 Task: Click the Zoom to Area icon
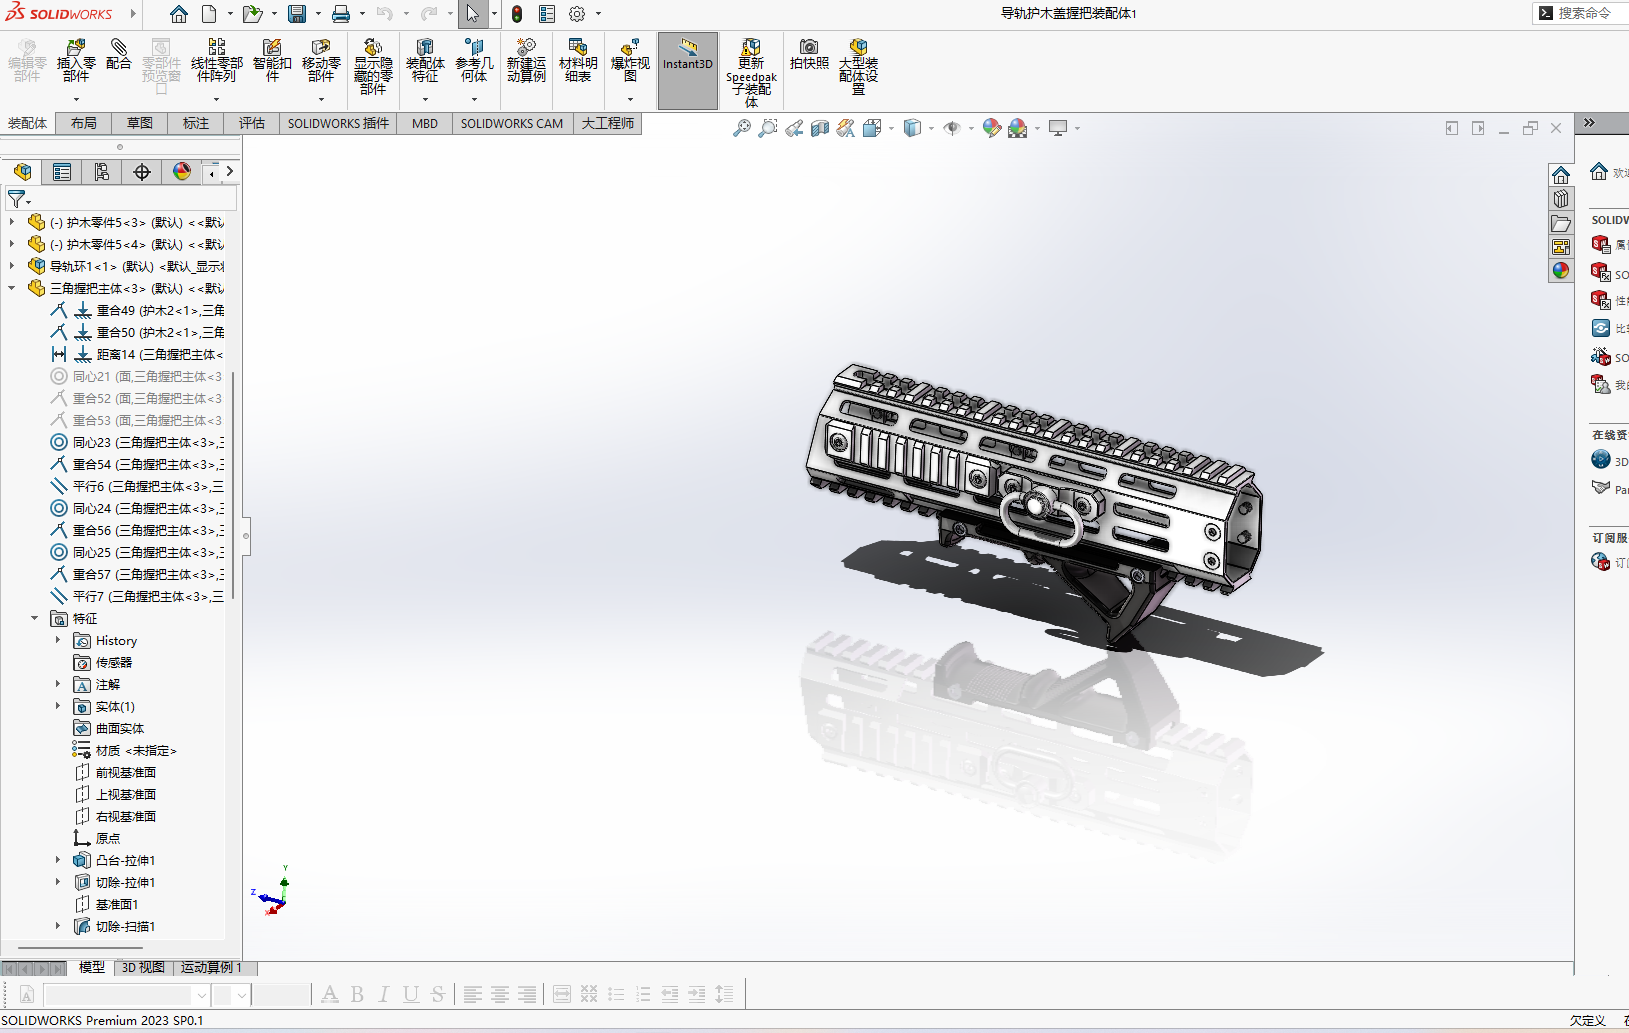click(x=768, y=128)
